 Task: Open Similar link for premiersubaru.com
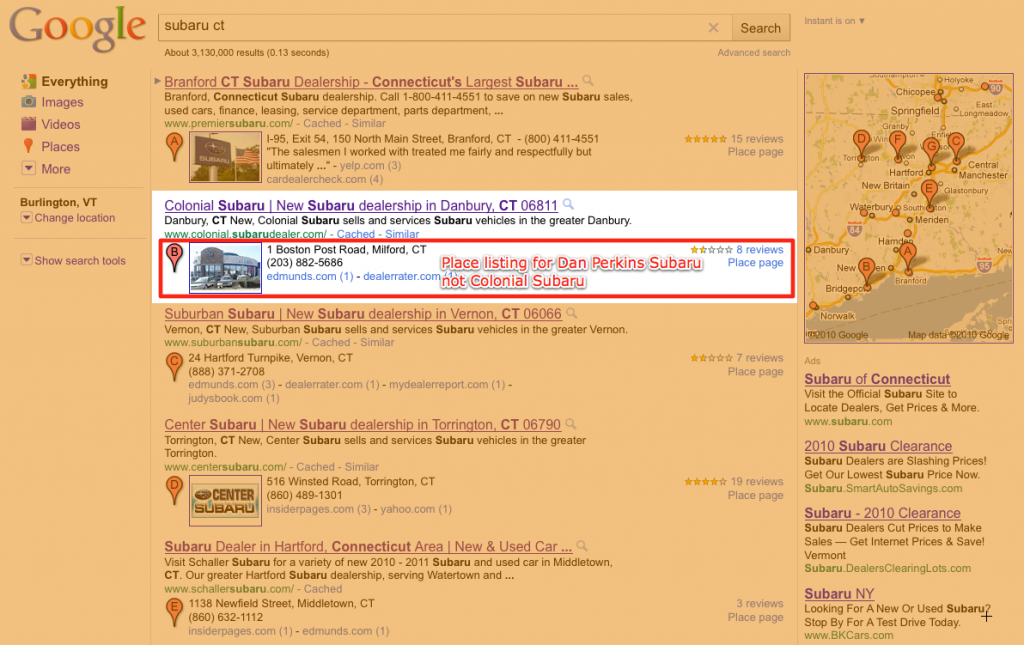(x=368, y=123)
